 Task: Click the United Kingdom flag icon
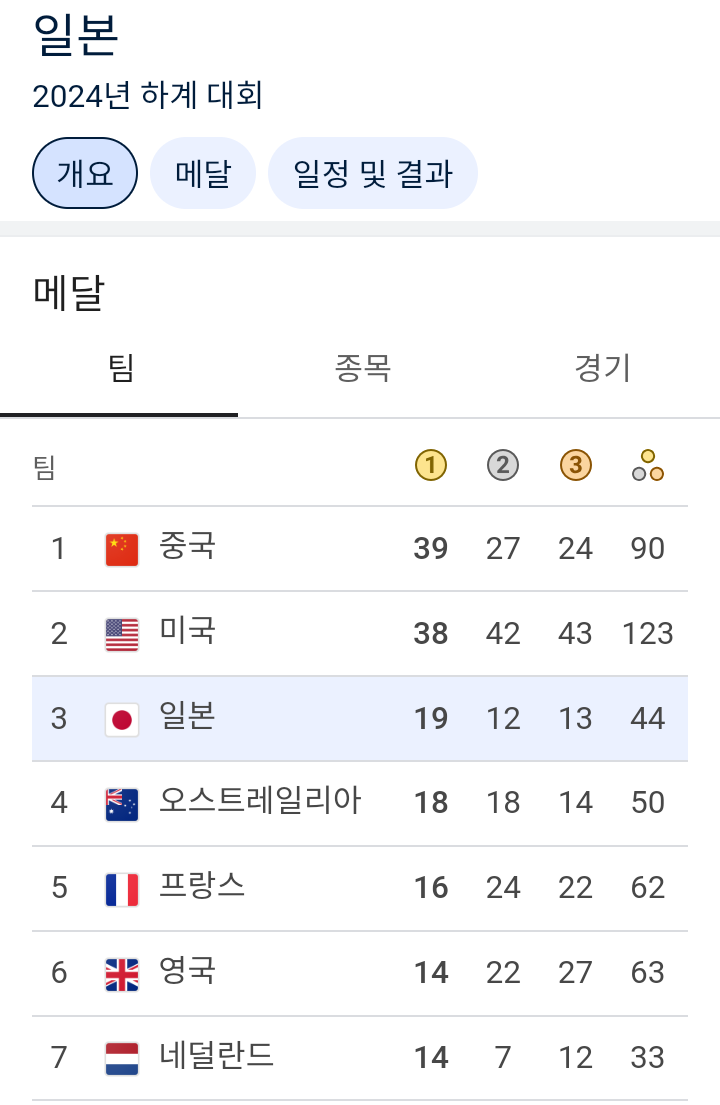click(x=122, y=974)
